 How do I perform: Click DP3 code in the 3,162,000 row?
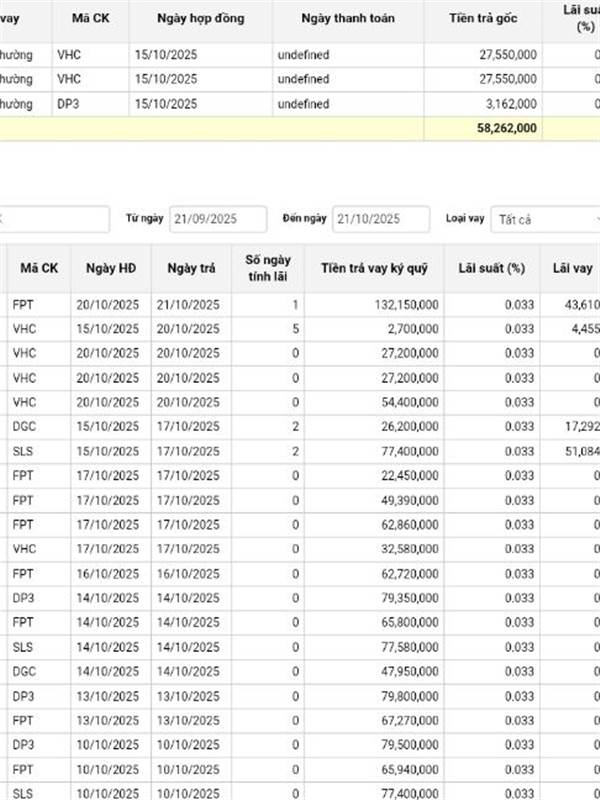click(x=68, y=104)
